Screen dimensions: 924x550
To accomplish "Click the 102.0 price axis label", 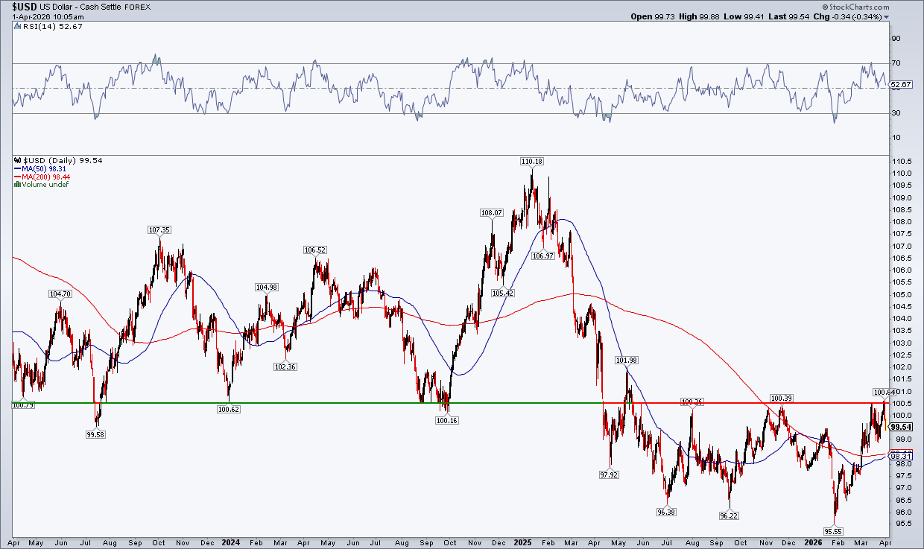I will click(x=900, y=367).
